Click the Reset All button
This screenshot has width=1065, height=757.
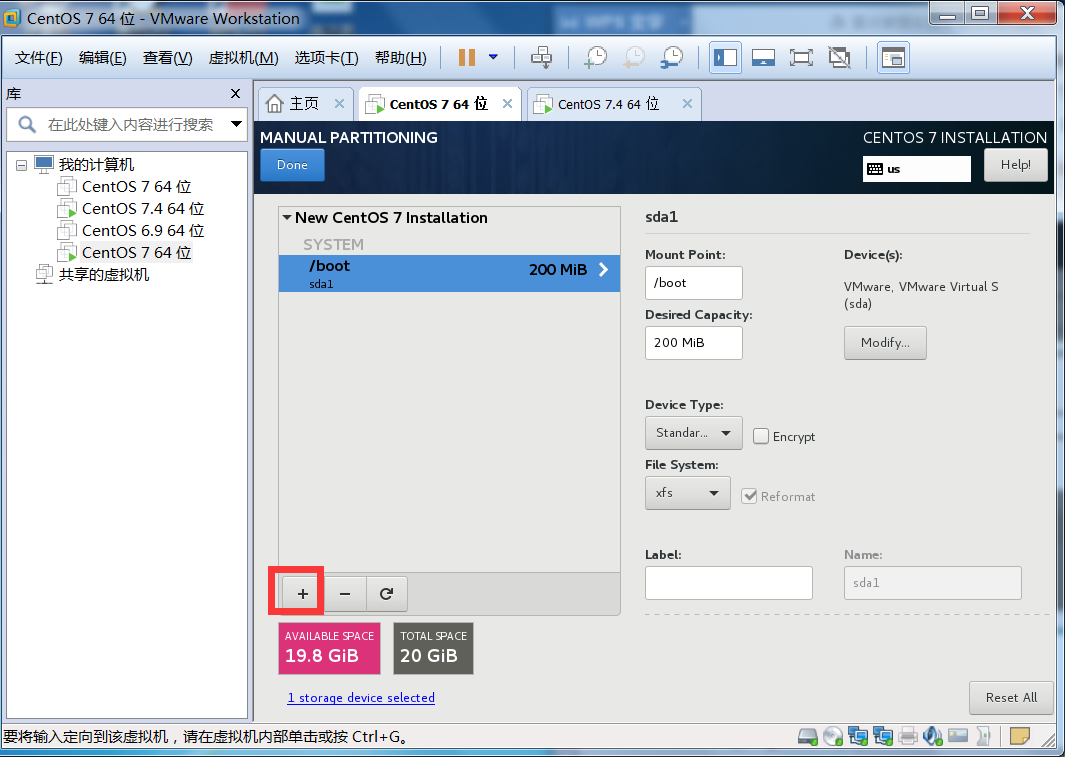(x=1011, y=698)
